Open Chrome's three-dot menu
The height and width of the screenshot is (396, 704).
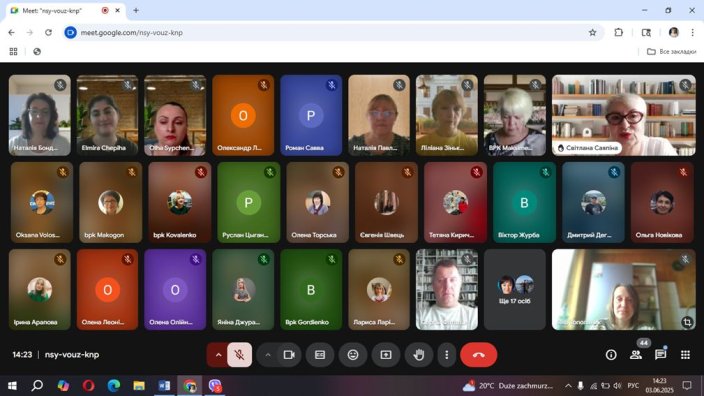click(x=692, y=32)
